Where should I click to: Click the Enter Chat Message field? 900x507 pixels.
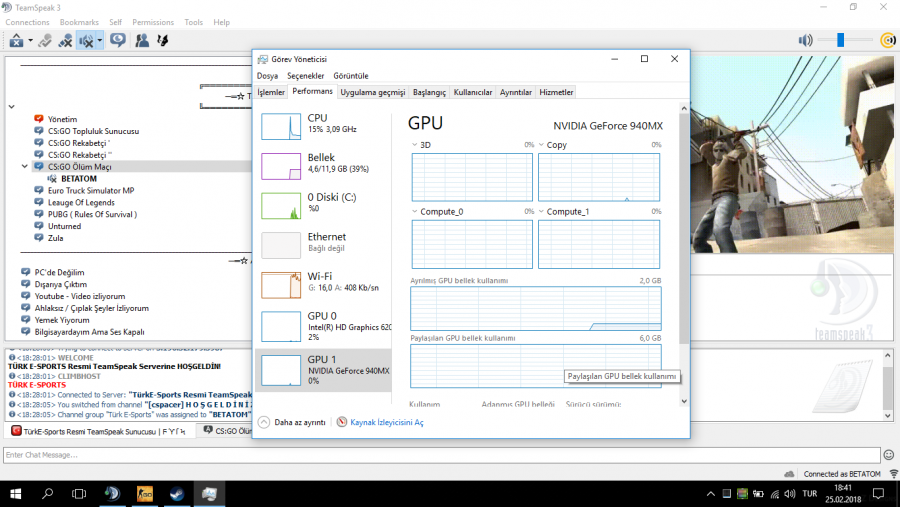(441, 455)
